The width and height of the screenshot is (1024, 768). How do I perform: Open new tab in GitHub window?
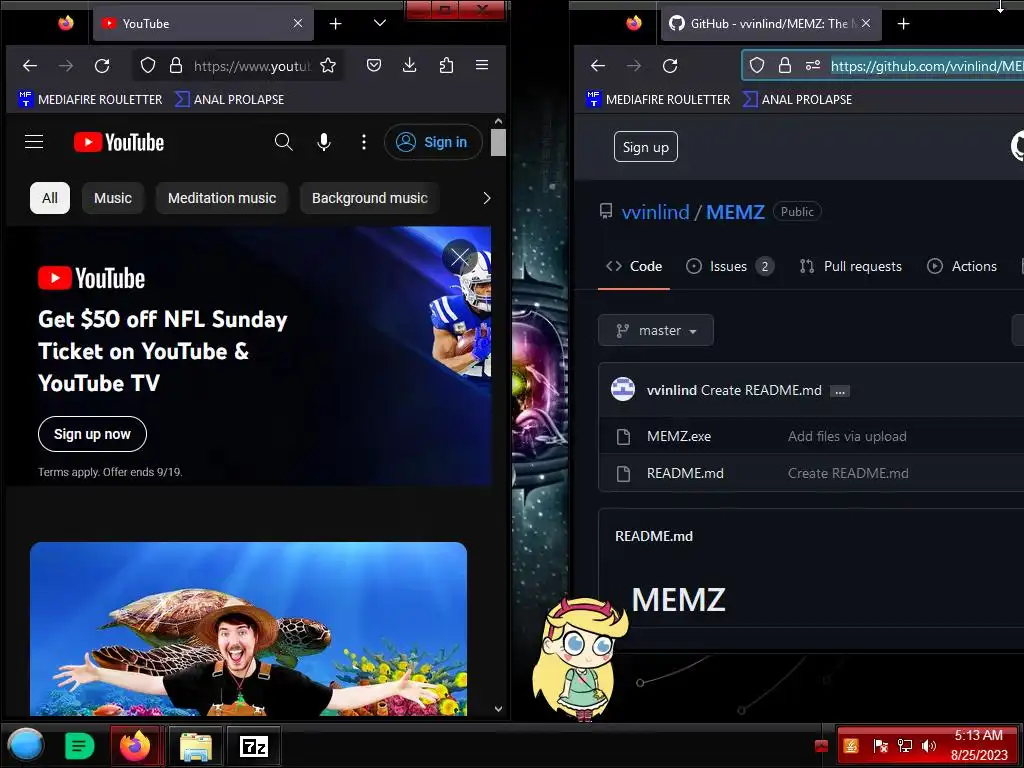[x=903, y=24]
